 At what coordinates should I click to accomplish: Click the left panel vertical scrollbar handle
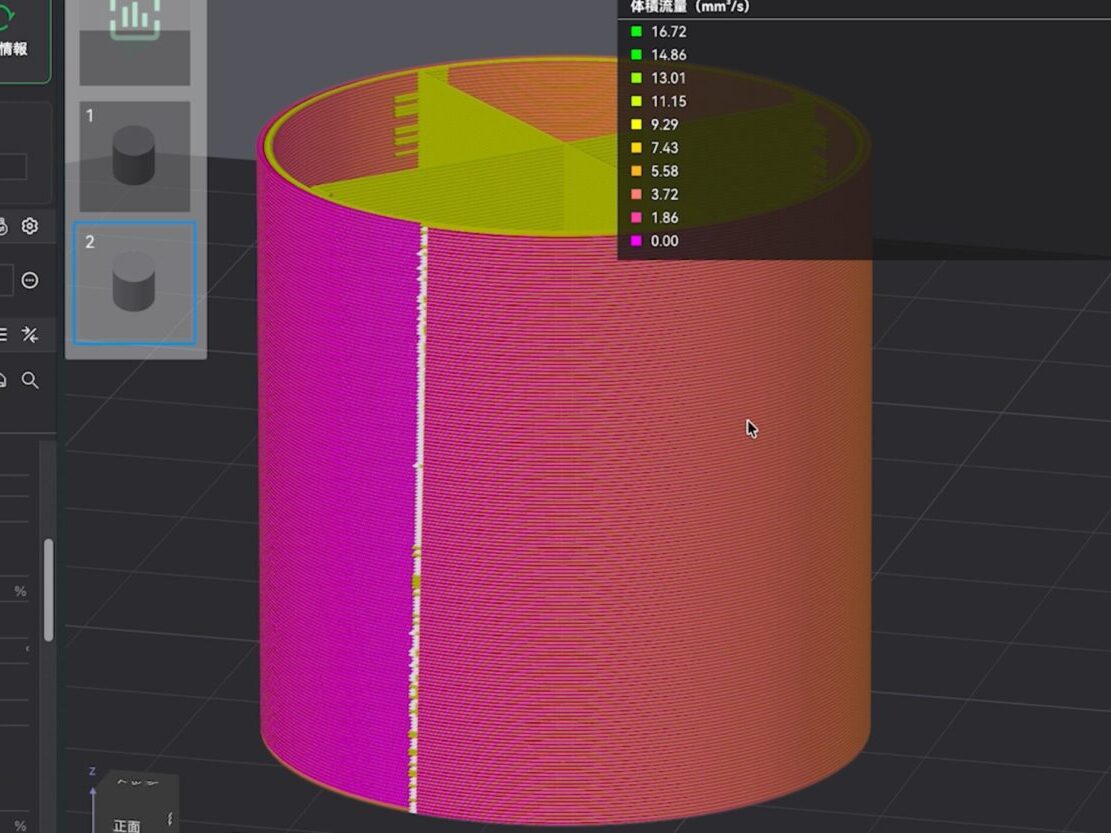(48, 590)
